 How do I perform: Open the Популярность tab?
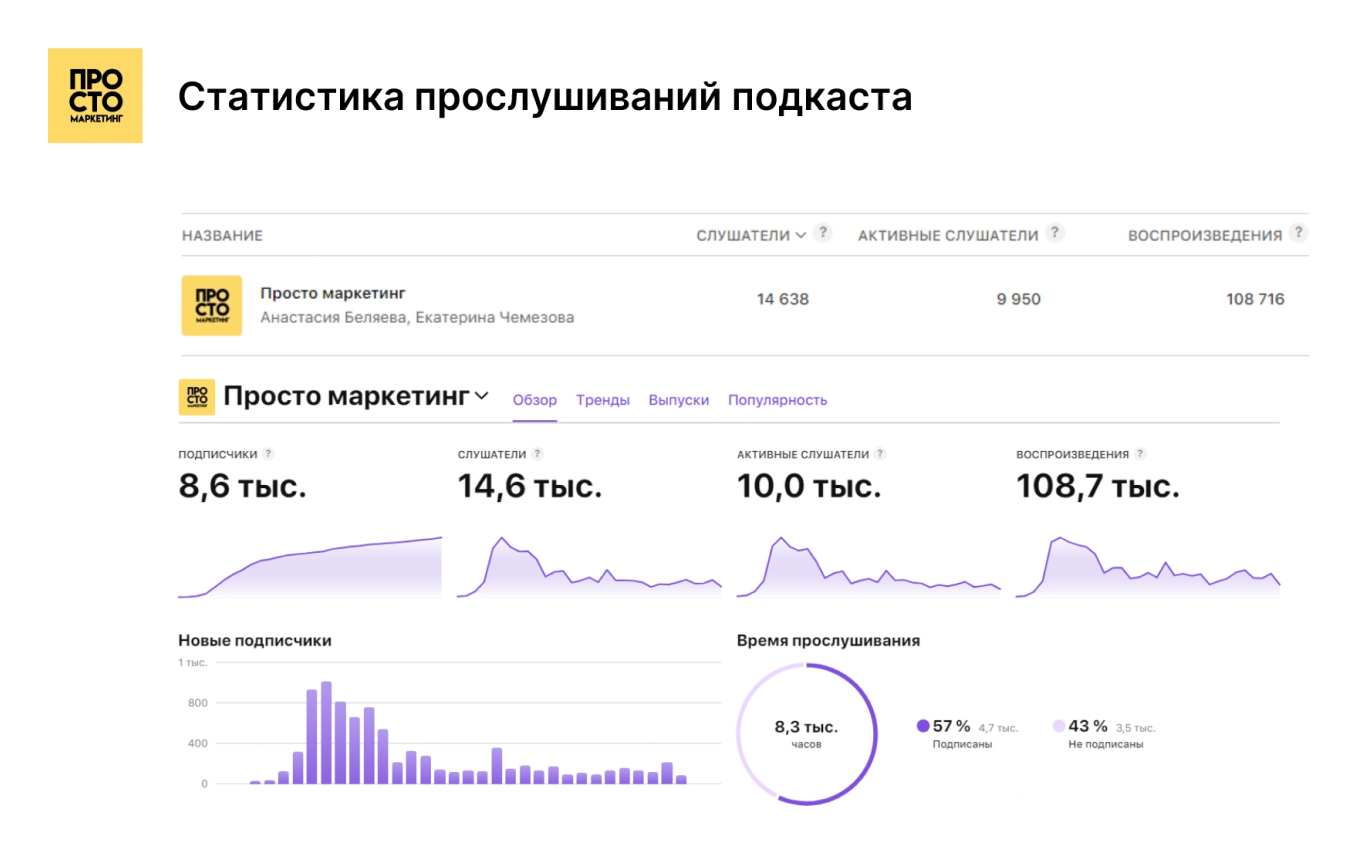[778, 400]
